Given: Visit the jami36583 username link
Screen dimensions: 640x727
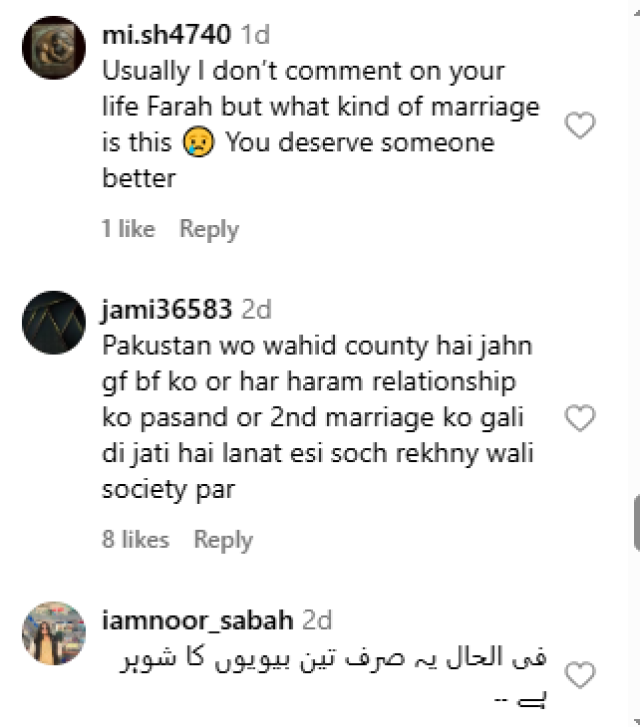Looking at the screenshot, I should click(167, 309).
